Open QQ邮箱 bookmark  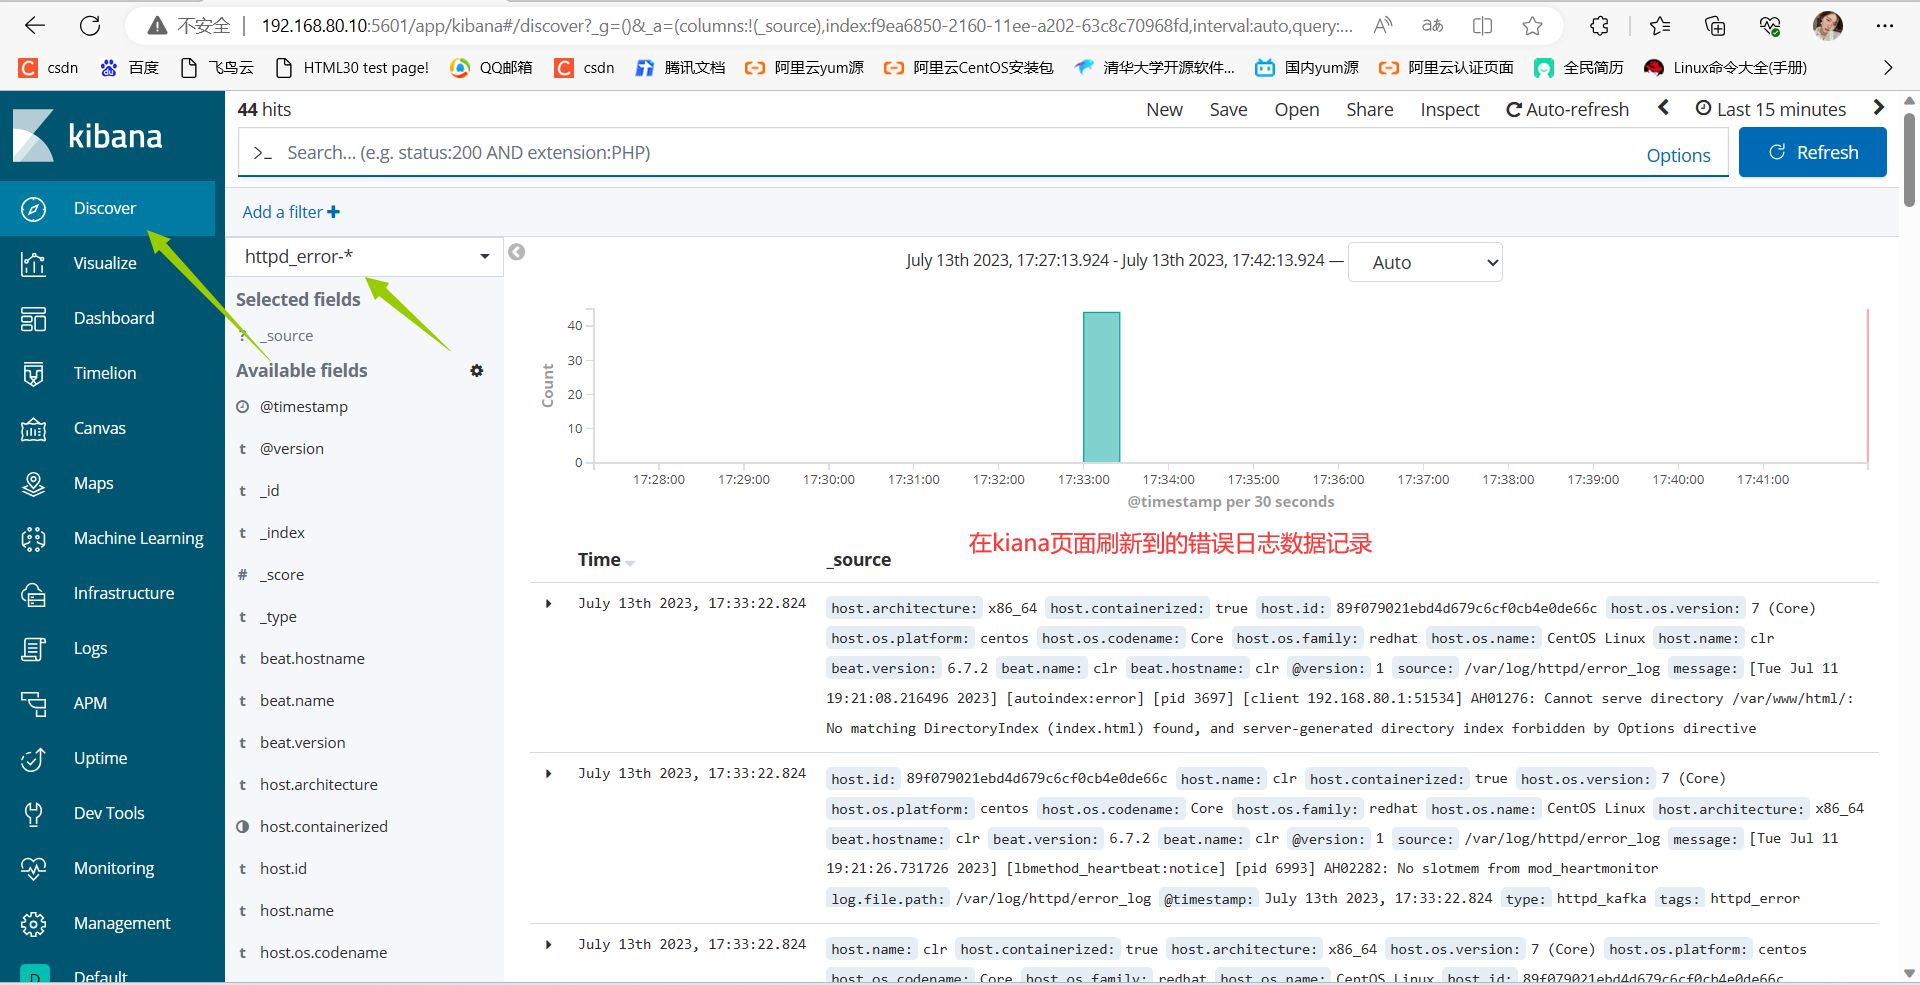click(x=491, y=67)
